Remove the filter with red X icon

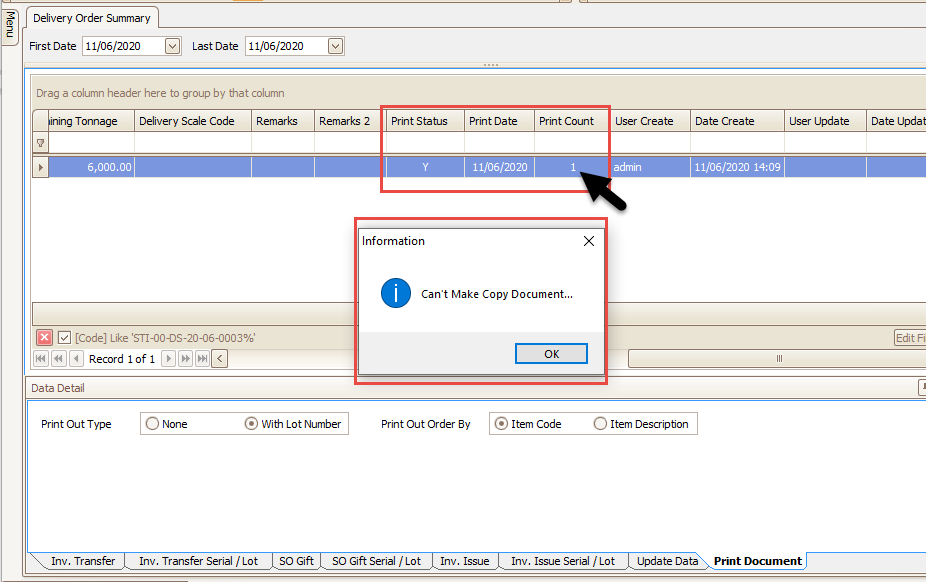[x=44, y=338]
